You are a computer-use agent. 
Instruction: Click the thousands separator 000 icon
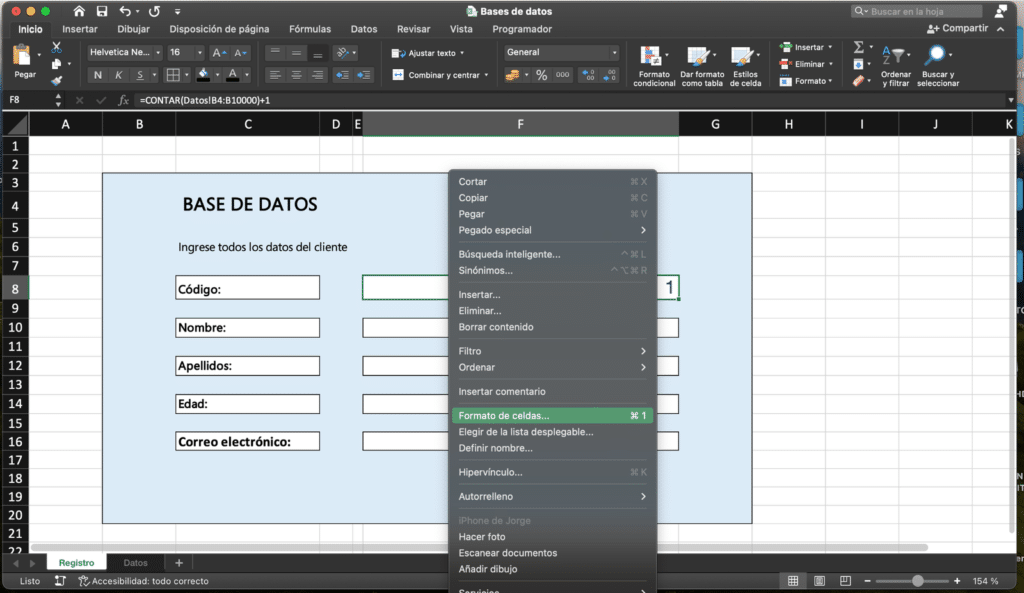tap(562, 75)
